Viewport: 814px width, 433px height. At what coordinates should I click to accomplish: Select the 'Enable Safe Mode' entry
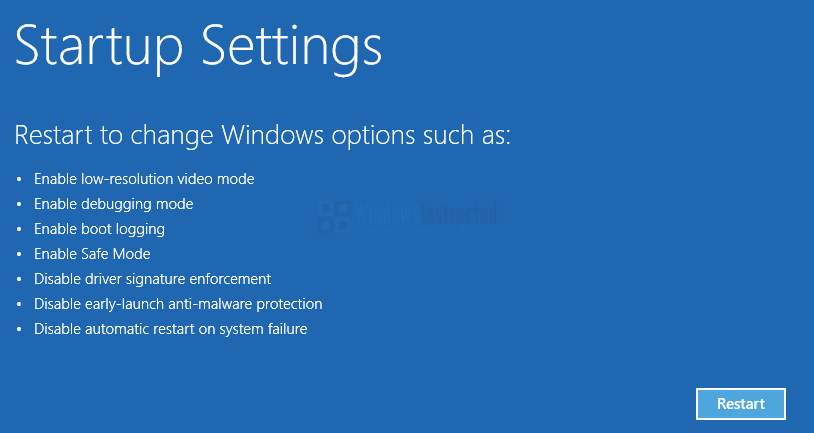92,254
